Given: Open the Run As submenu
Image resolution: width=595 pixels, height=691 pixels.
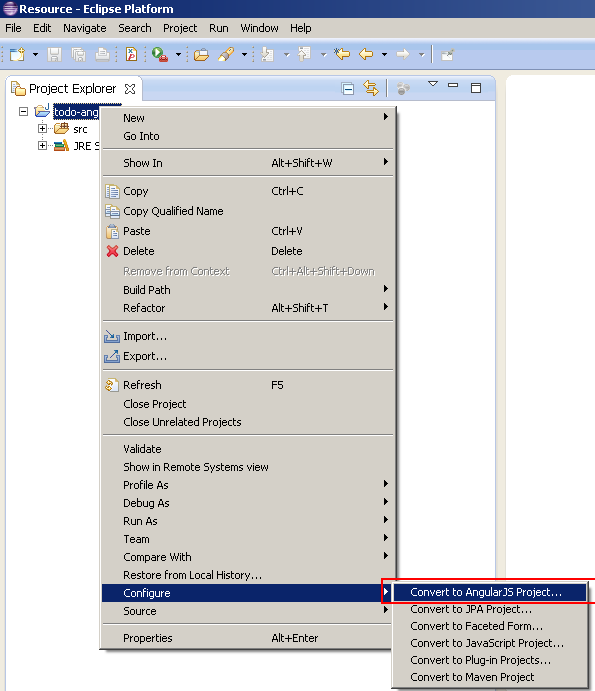Looking at the screenshot, I should coord(247,521).
